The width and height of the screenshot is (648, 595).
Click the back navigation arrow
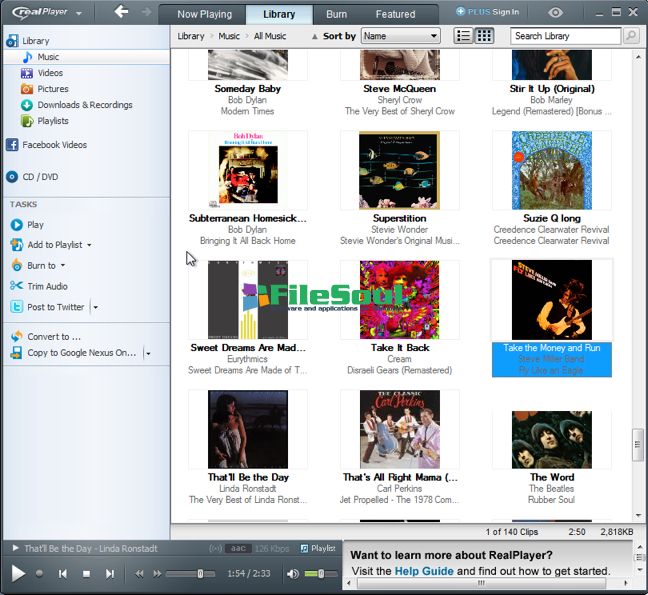pos(121,12)
